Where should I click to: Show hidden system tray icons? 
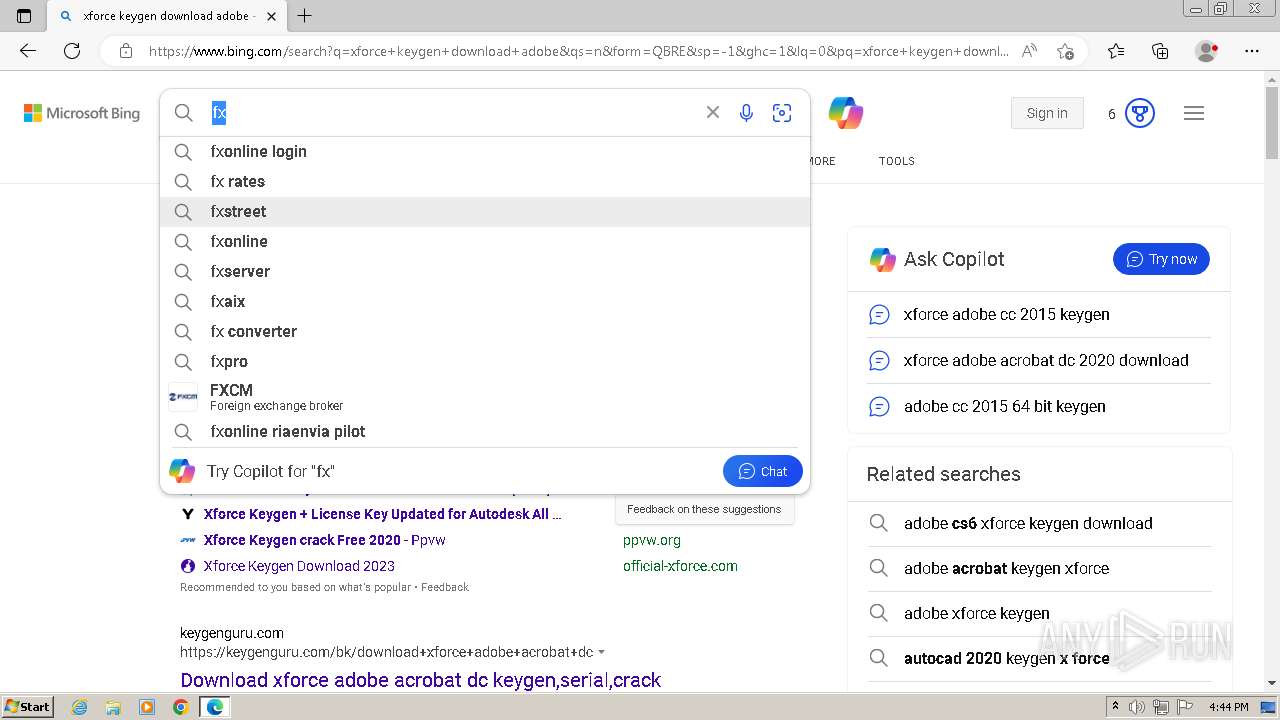coord(1115,707)
